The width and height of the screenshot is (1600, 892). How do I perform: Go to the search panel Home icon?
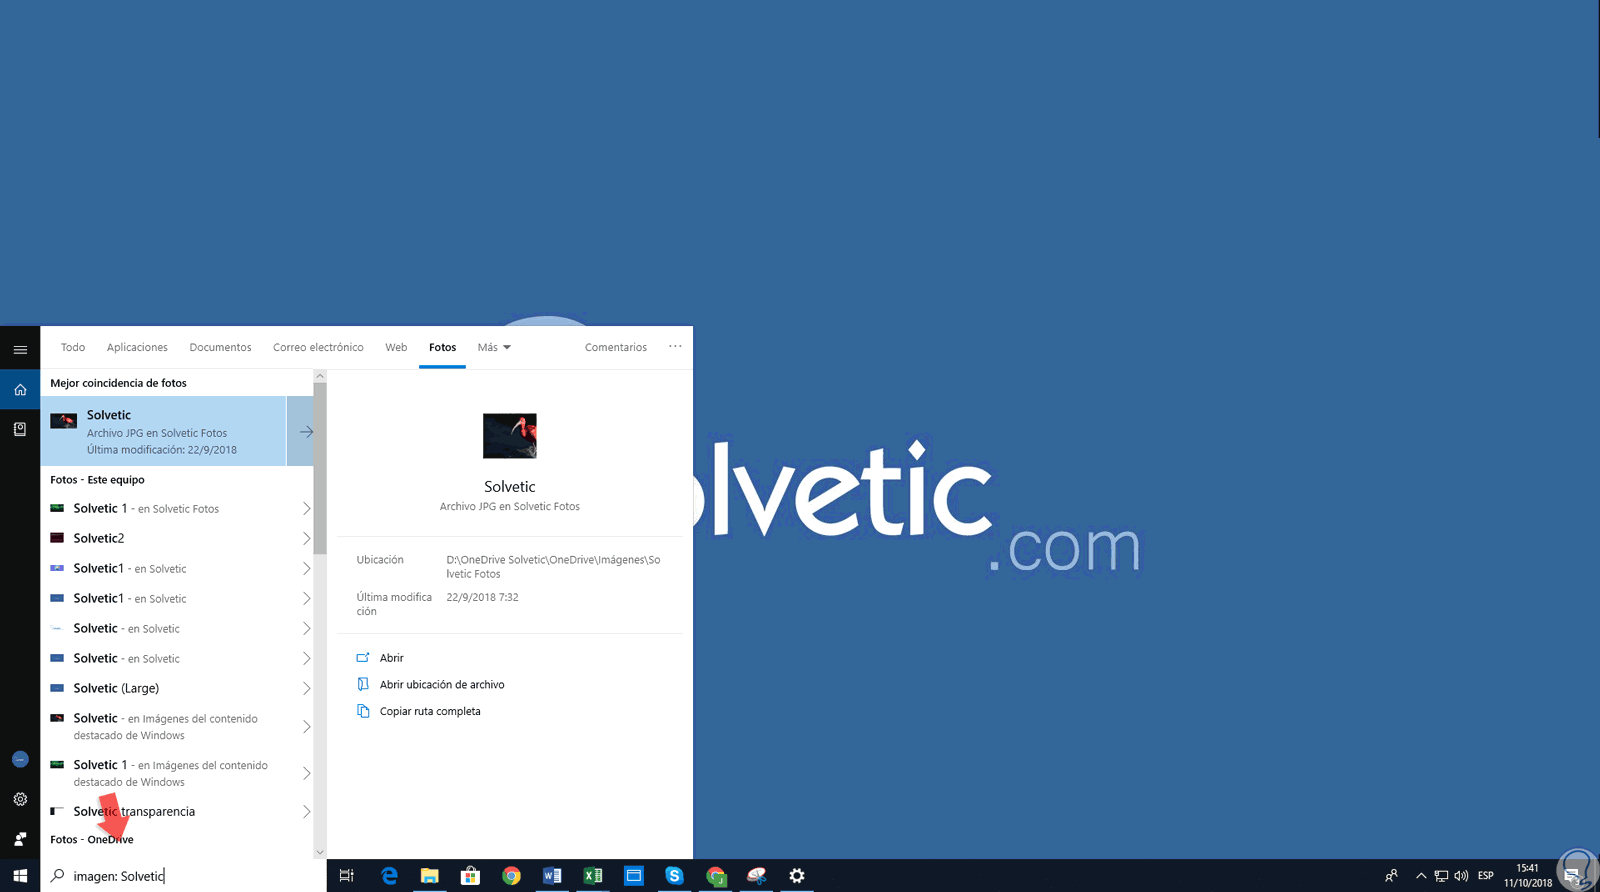click(x=20, y=389)
